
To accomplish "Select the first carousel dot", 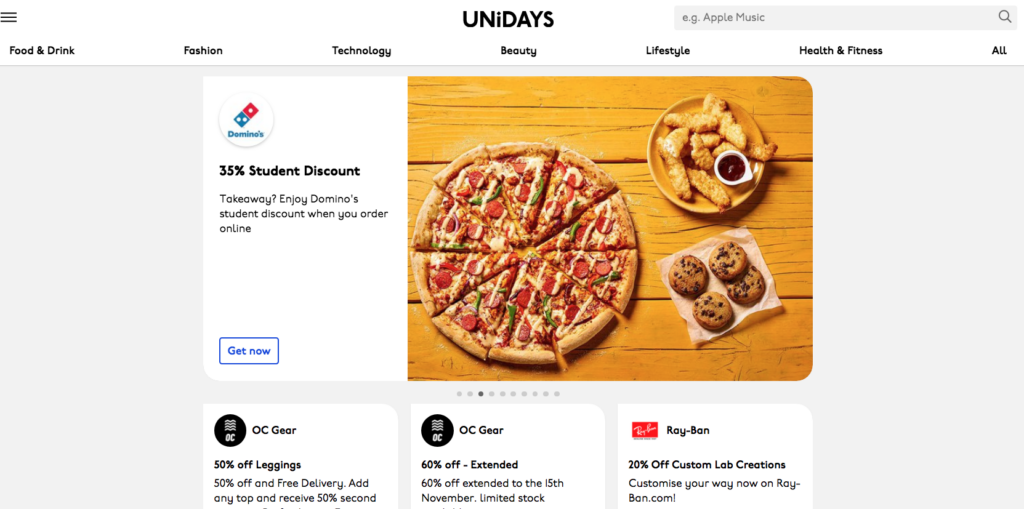I will [x=459, y=394].
